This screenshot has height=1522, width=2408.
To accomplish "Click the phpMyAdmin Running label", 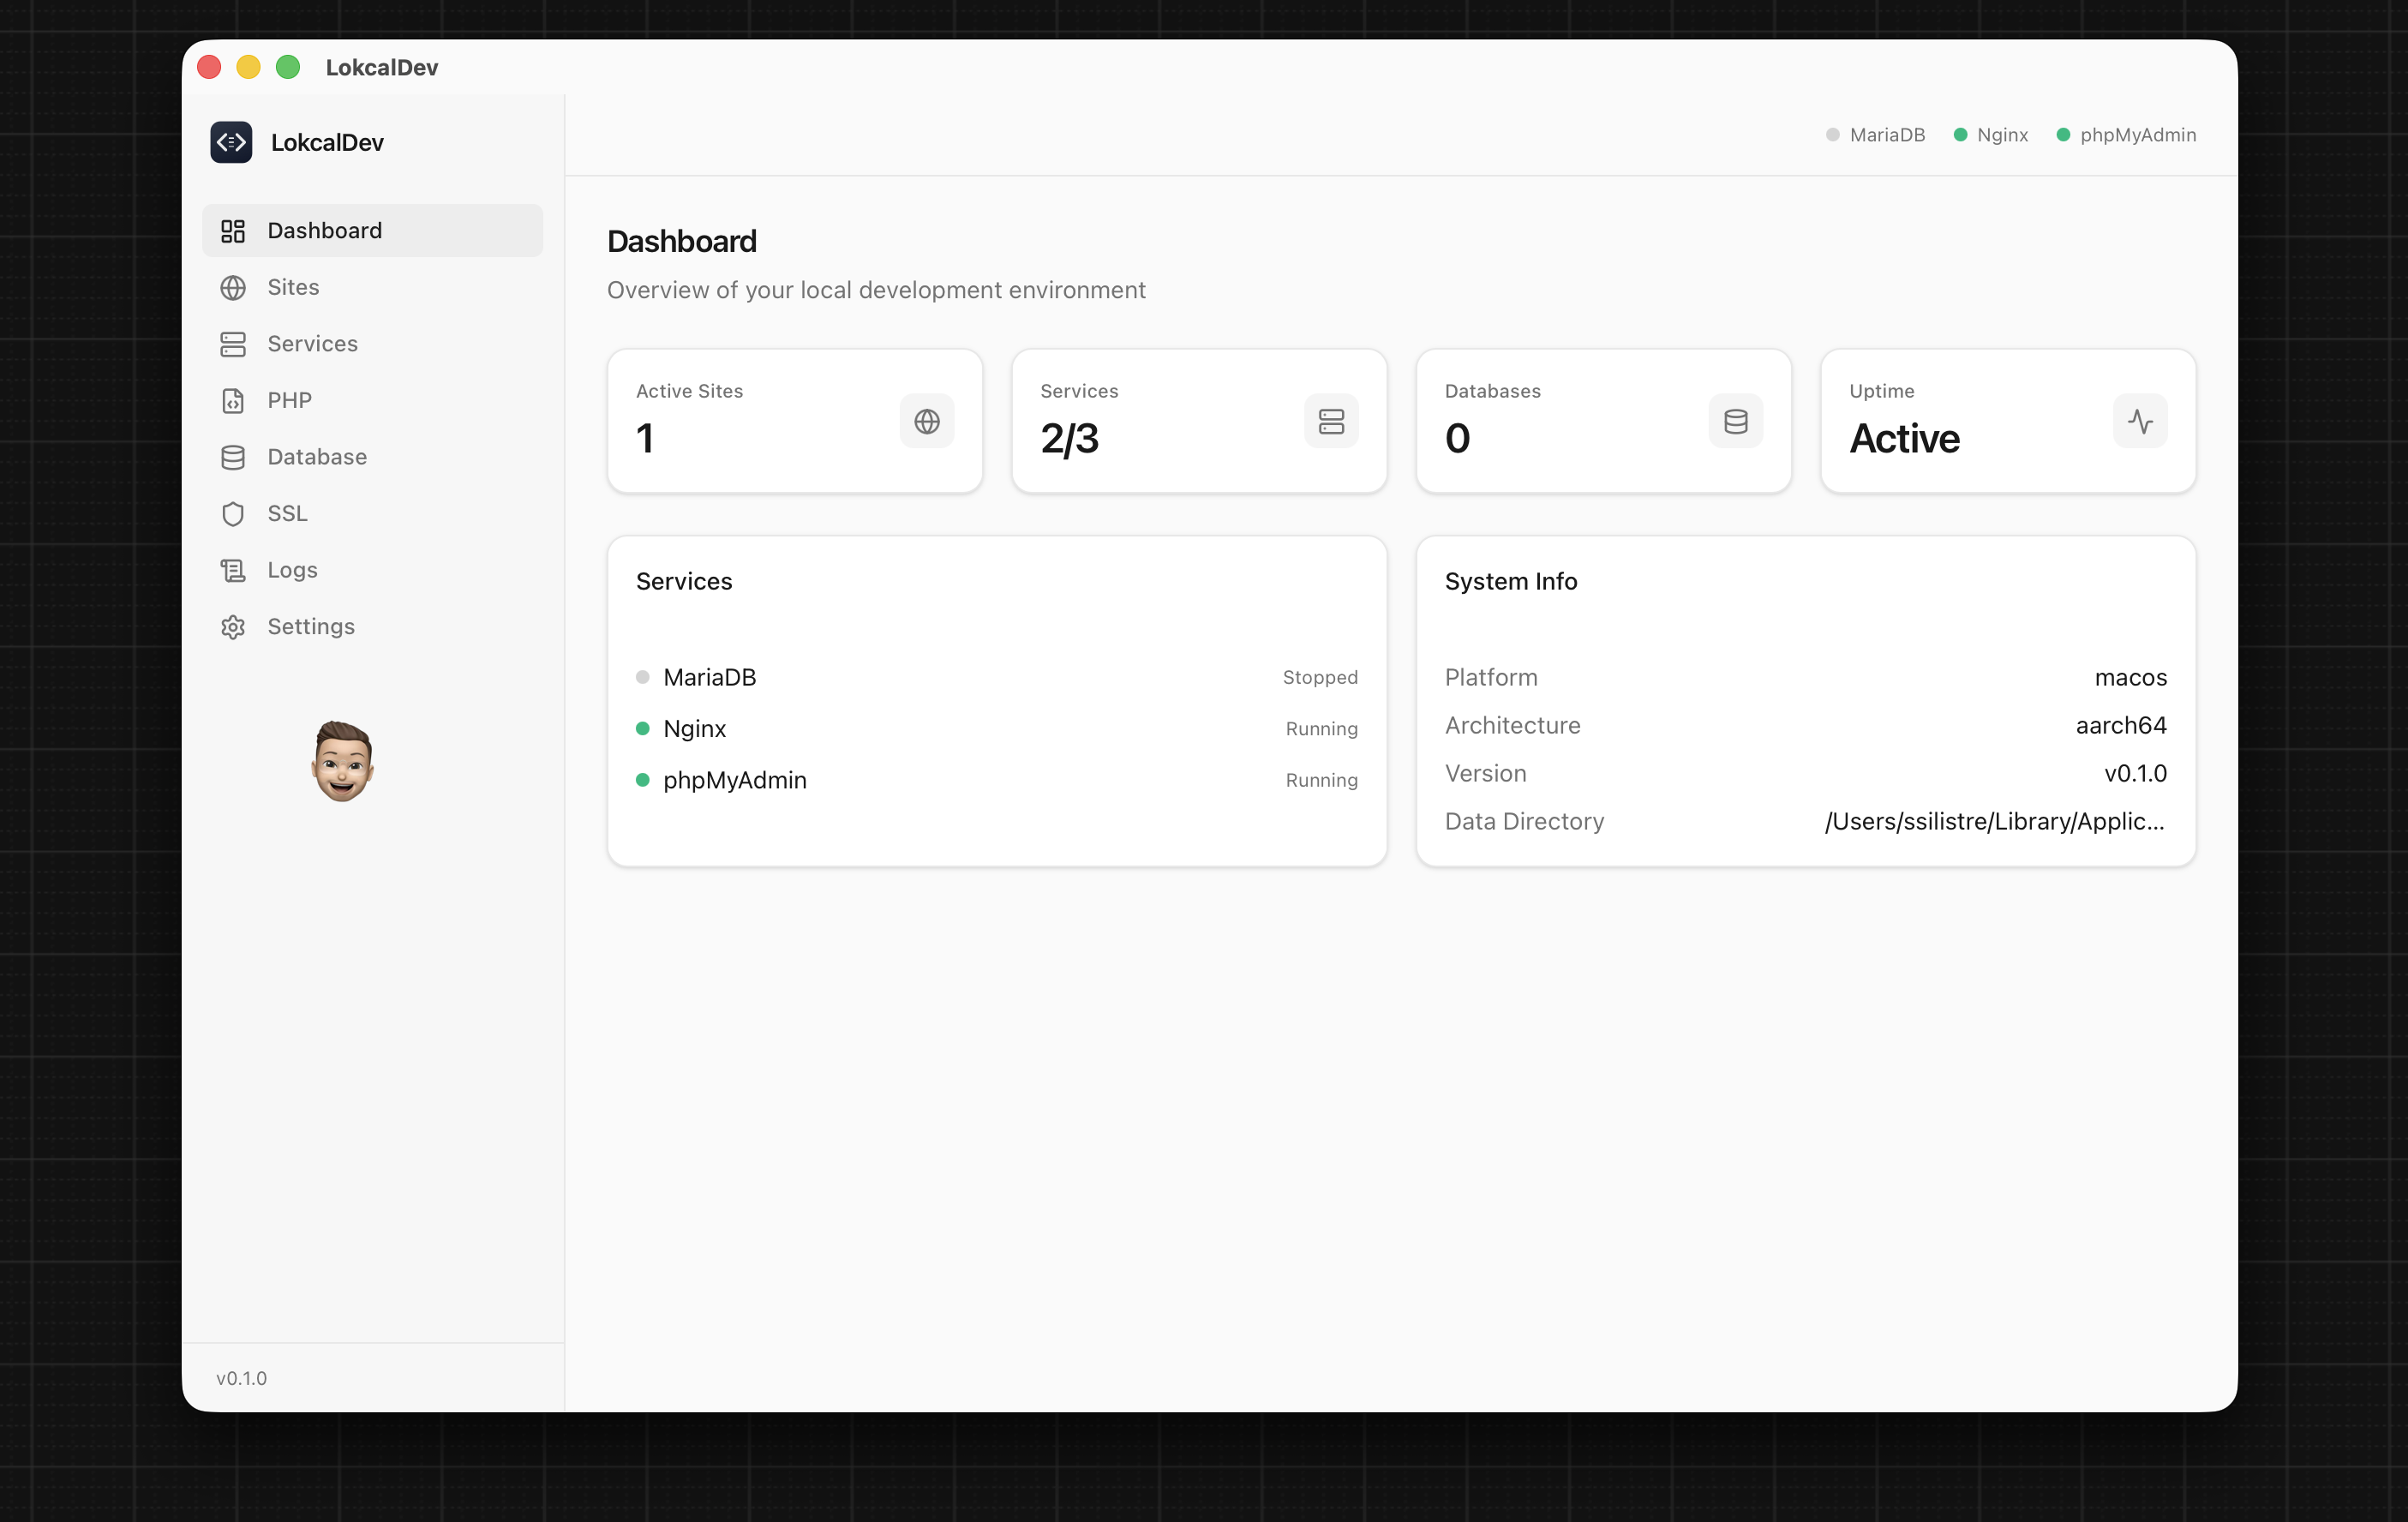I will point(1321,780).
